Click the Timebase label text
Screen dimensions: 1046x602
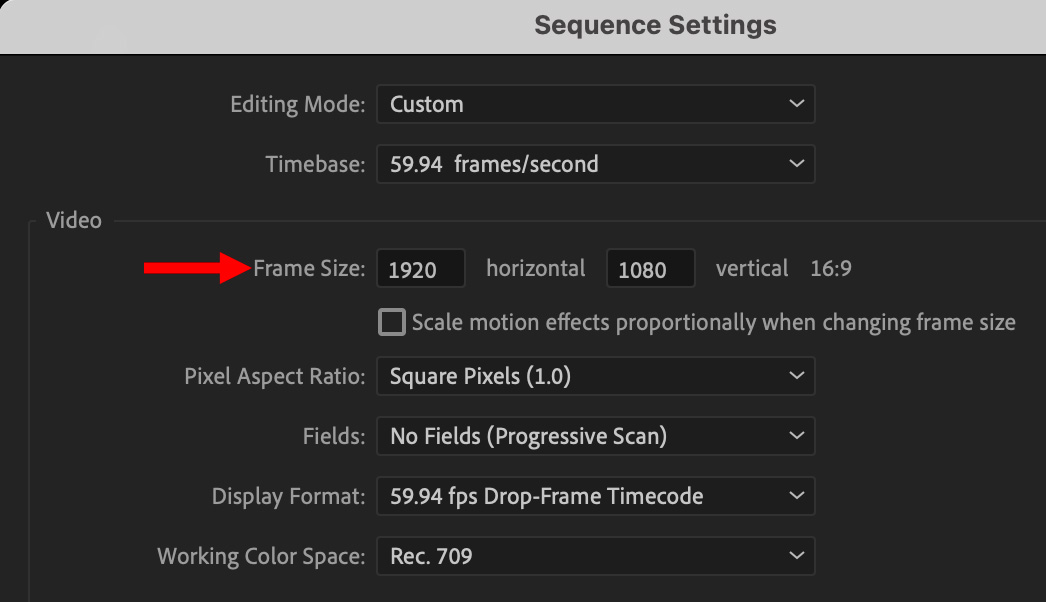tap(315, 164)
